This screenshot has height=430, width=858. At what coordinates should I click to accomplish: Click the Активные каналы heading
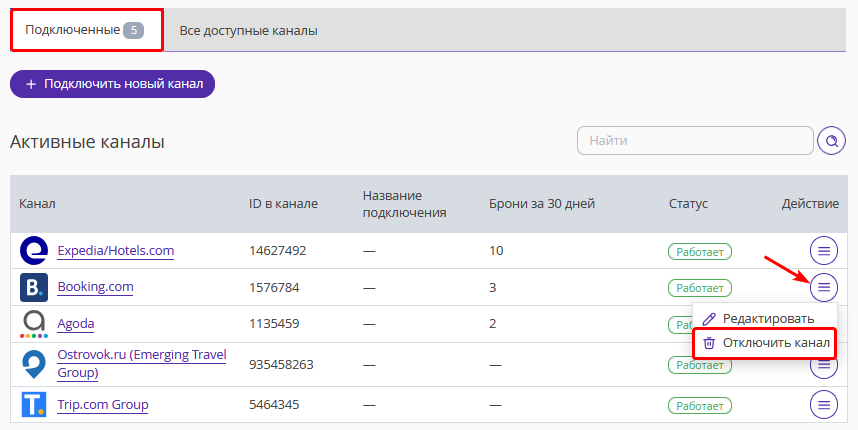tap(87, 142)
